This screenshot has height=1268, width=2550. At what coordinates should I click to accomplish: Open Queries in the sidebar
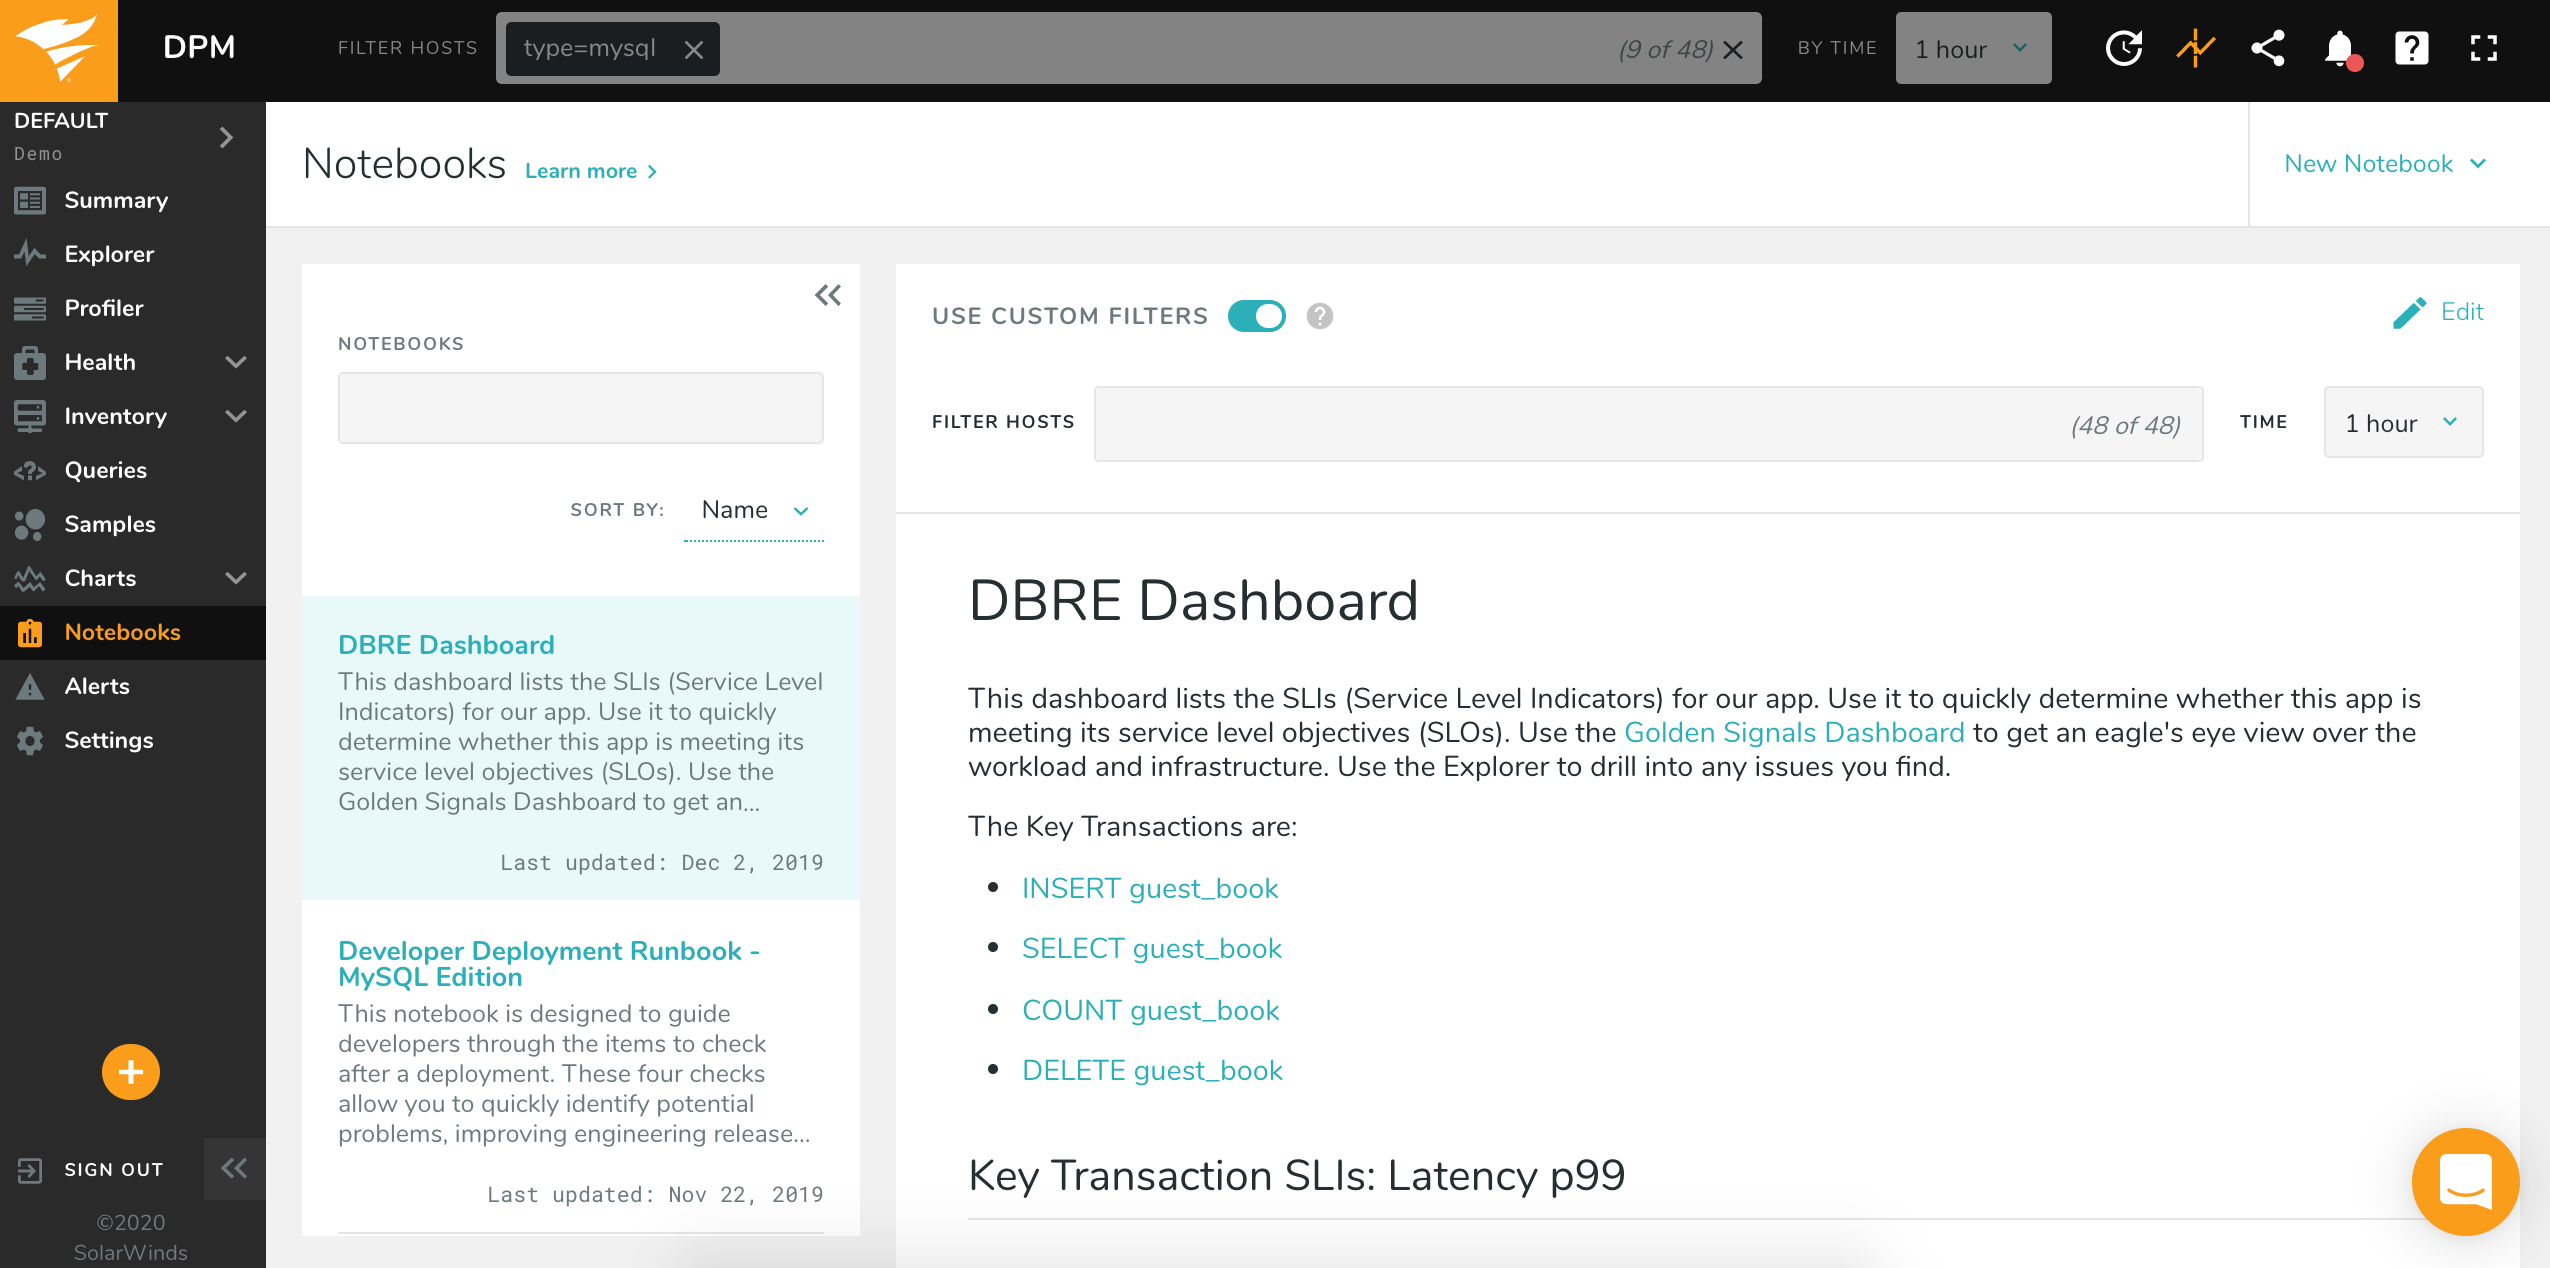coord(105,470)
